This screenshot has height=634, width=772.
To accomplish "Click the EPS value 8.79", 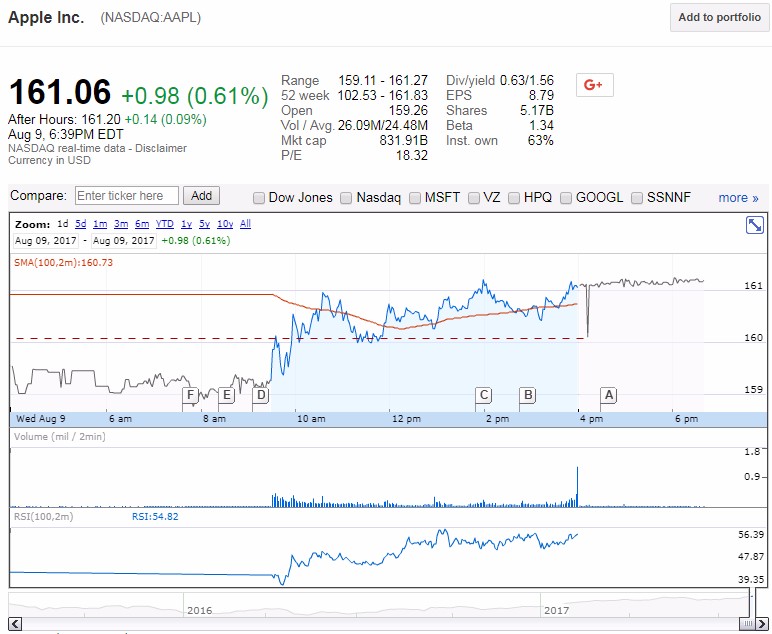I will tap(541, 95).
